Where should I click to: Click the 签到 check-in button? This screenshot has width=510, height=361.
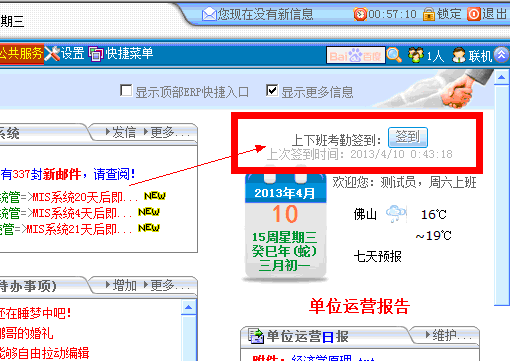[408, 137]
